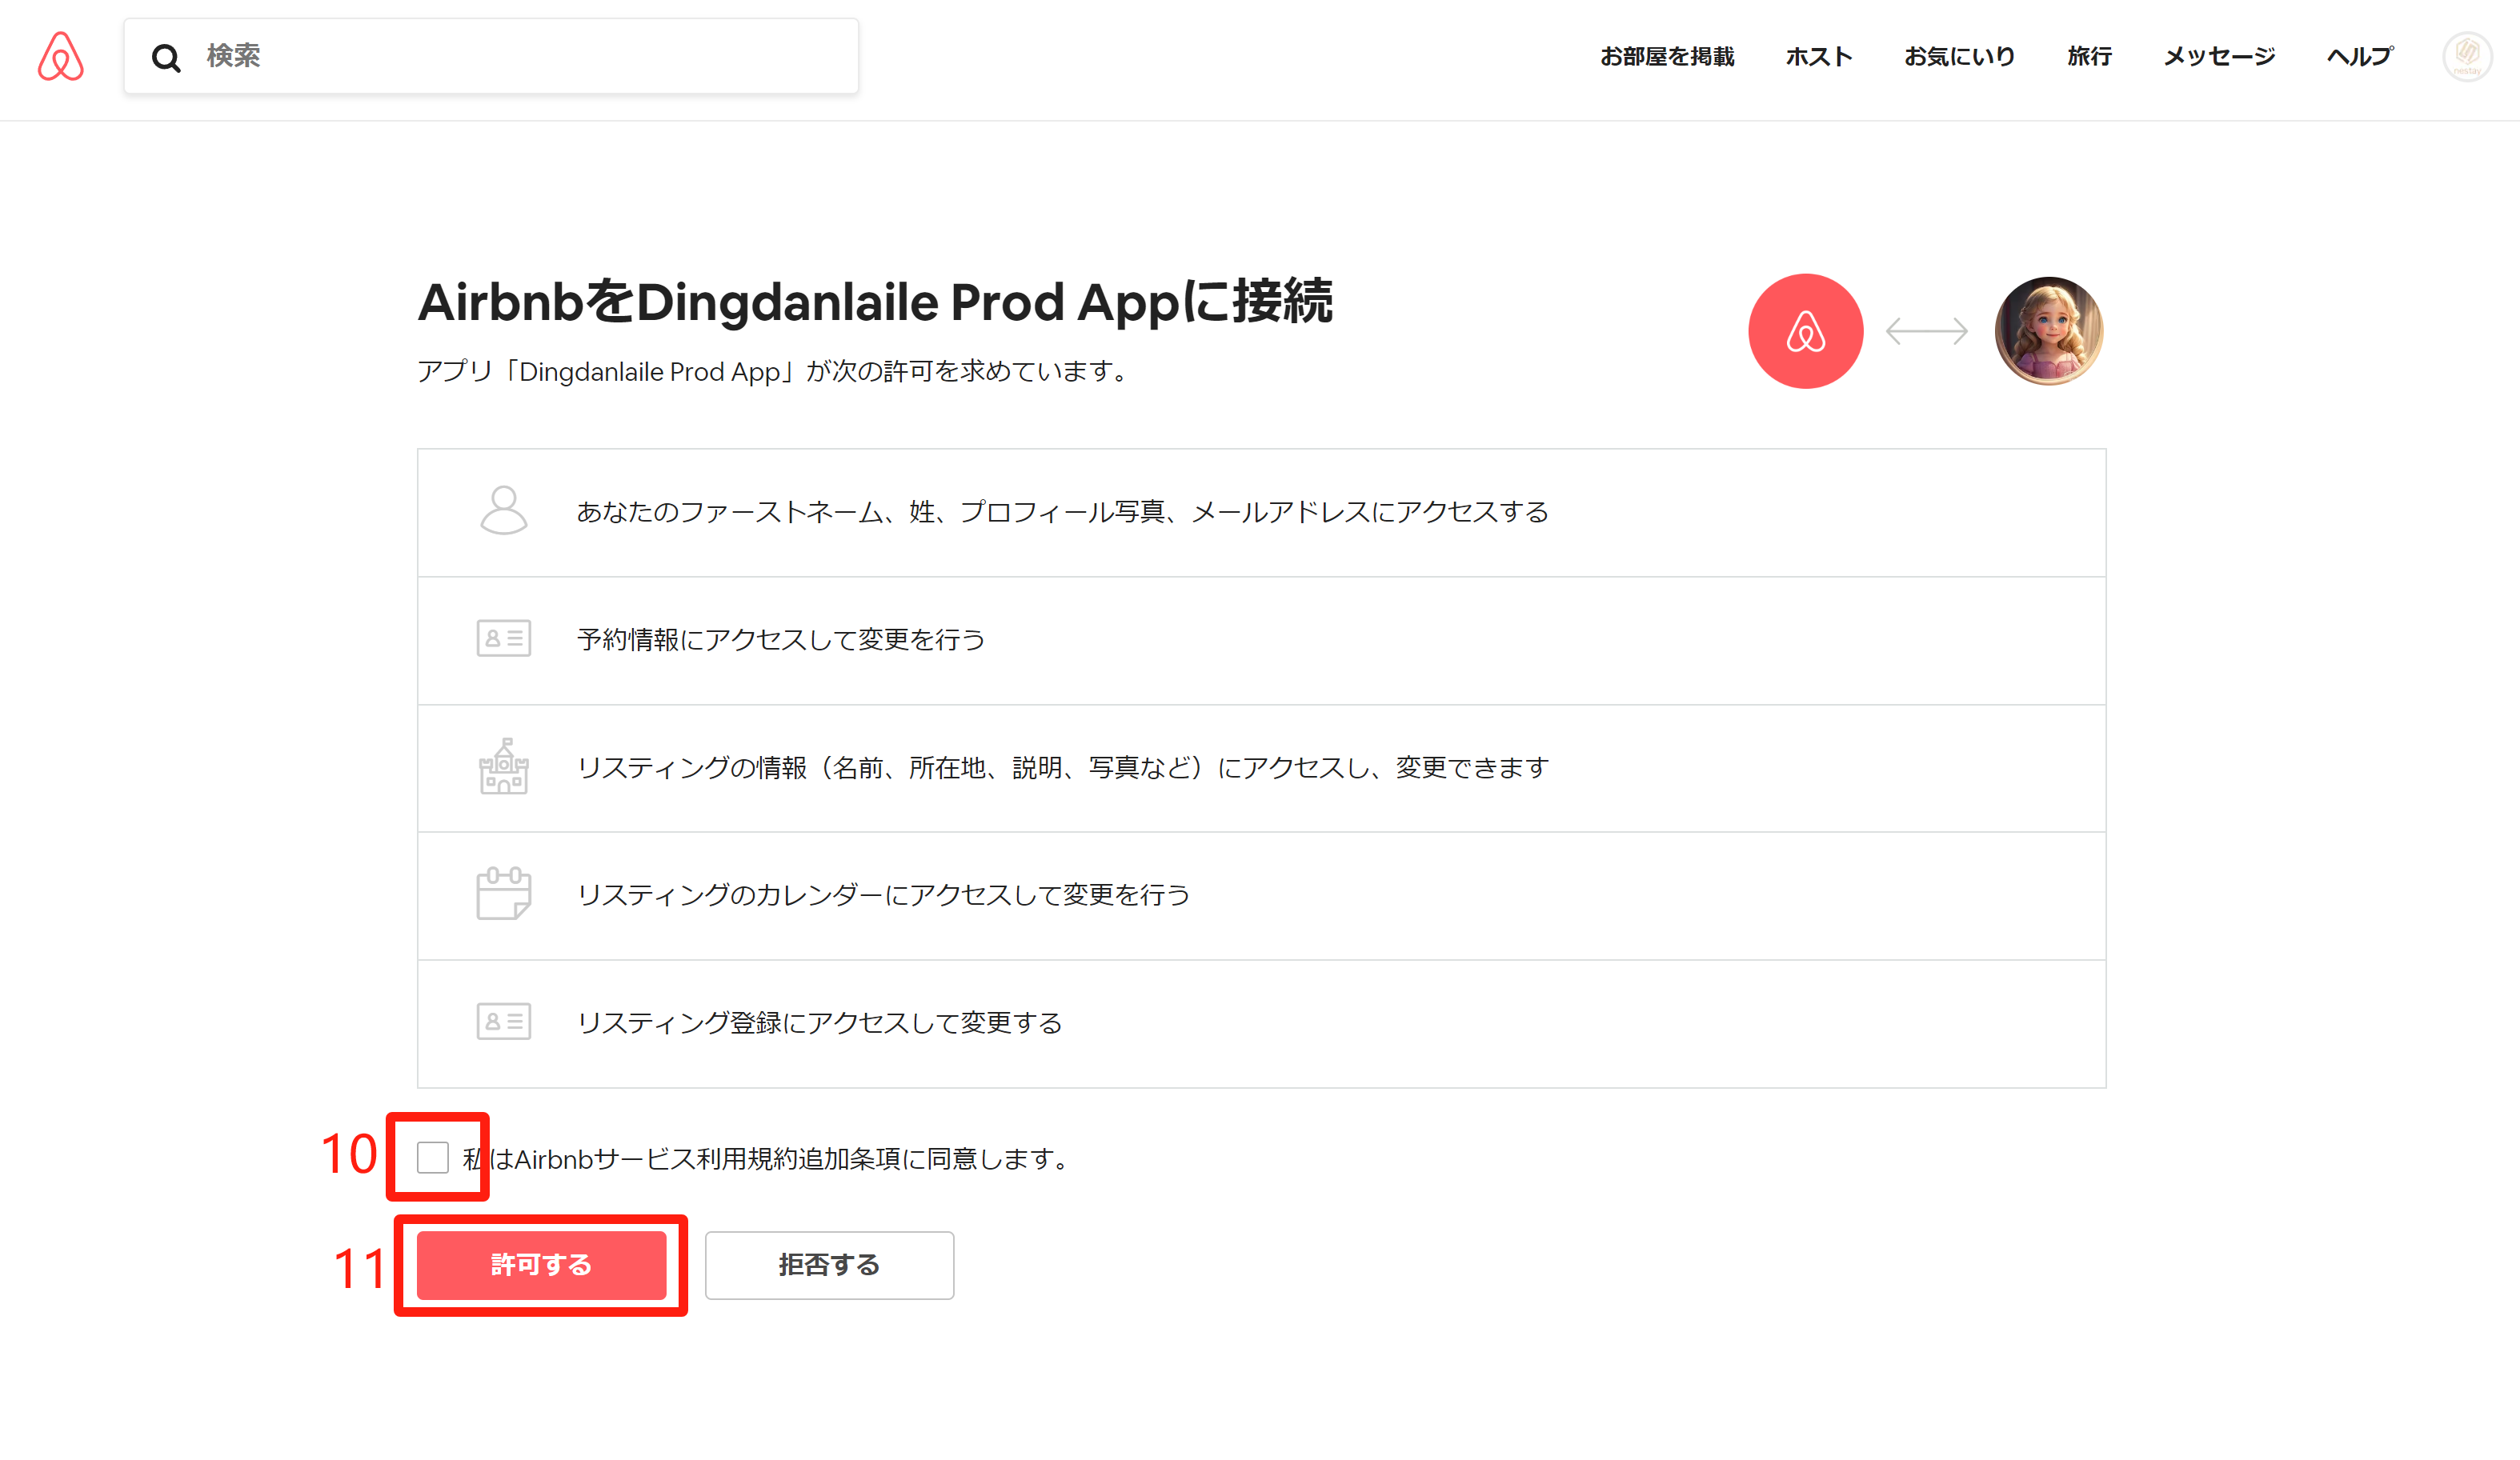This screenshot has height=1460, width=2520.
Task: Click the text リスティングのカレンダーにアクセスして変更を行う
Action: click(883, 895)
